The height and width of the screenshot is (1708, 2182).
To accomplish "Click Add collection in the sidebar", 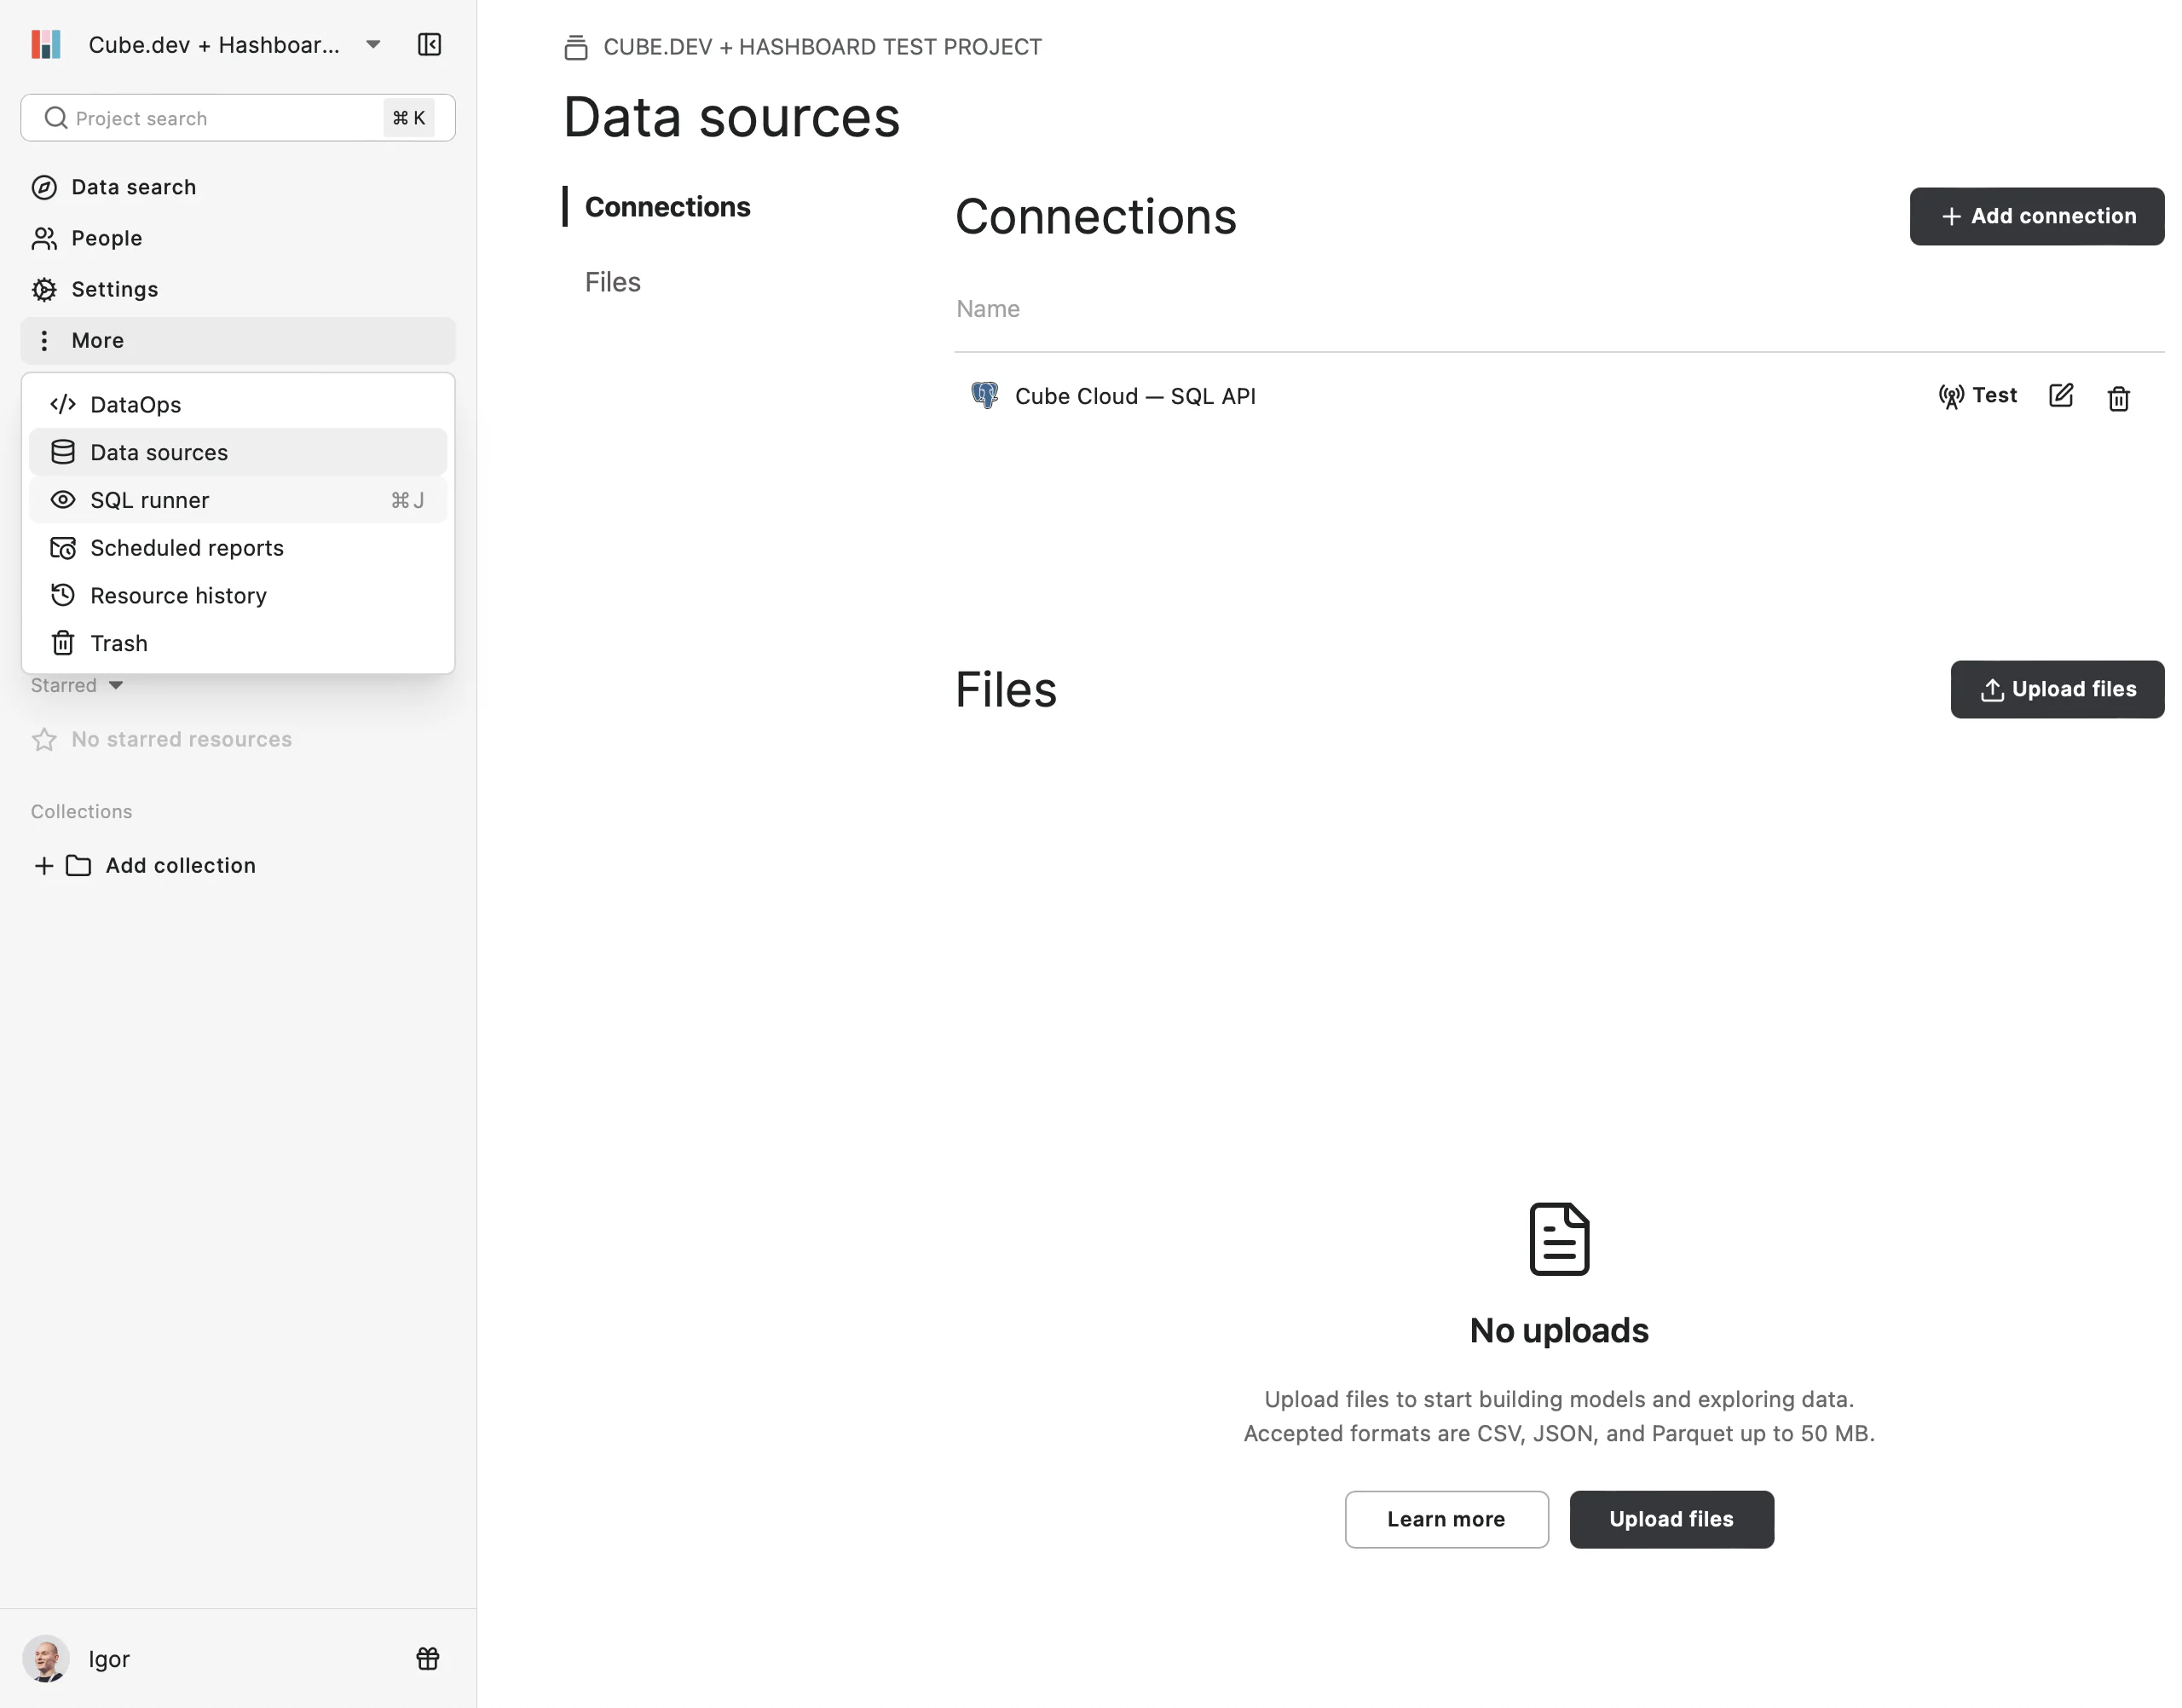I will (180, 865).
